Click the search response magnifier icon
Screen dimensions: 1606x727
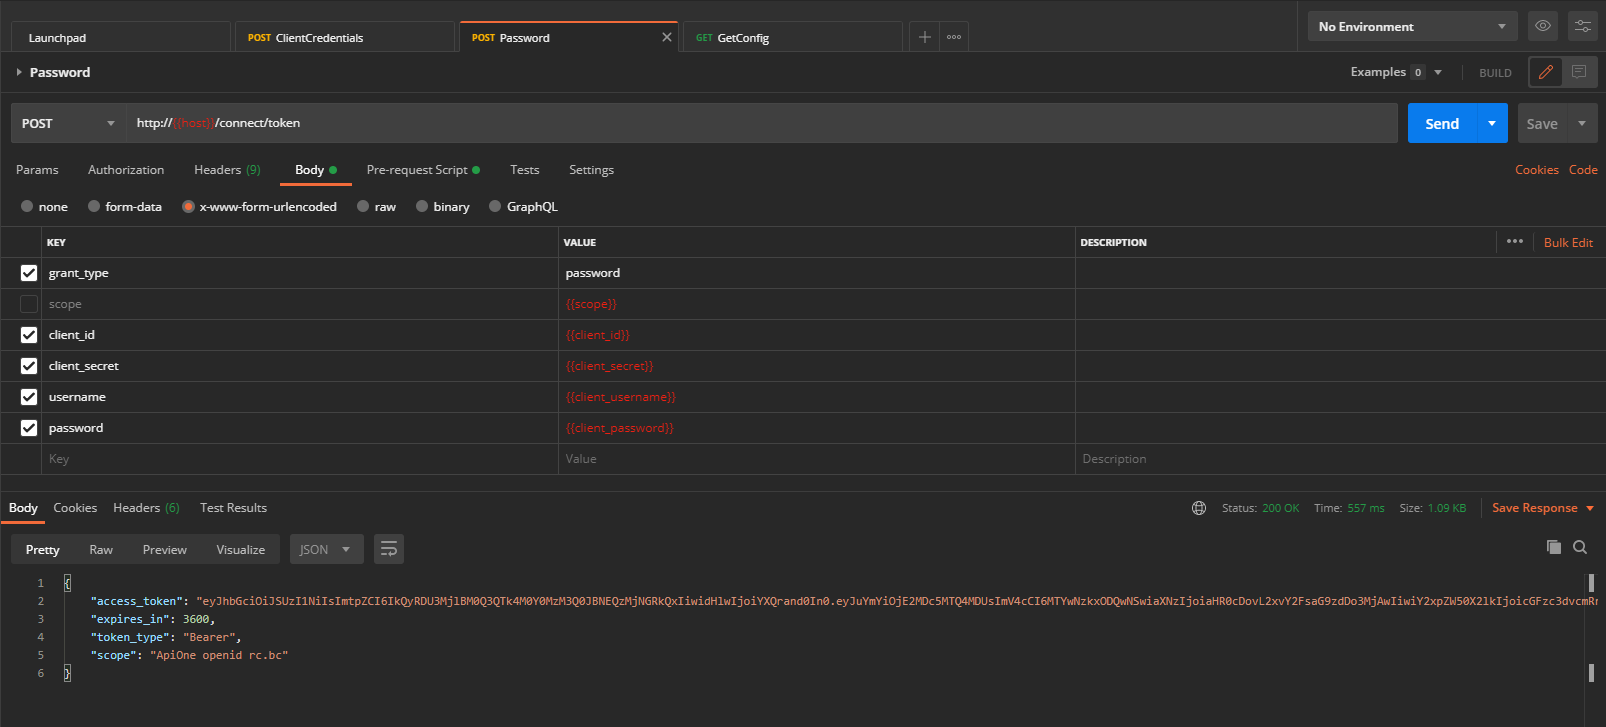point(1580,547)
